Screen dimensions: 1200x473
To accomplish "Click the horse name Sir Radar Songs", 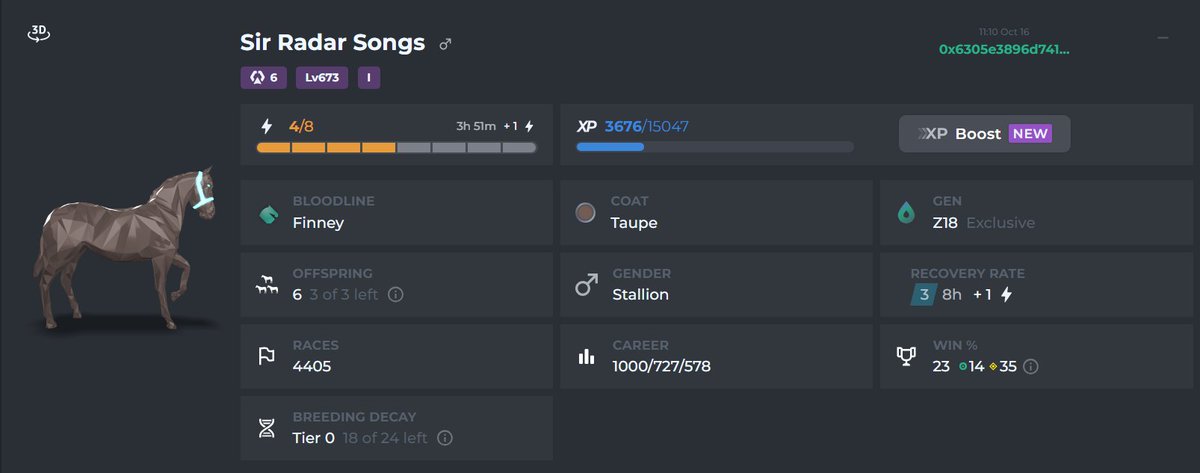I will [333, 43].
